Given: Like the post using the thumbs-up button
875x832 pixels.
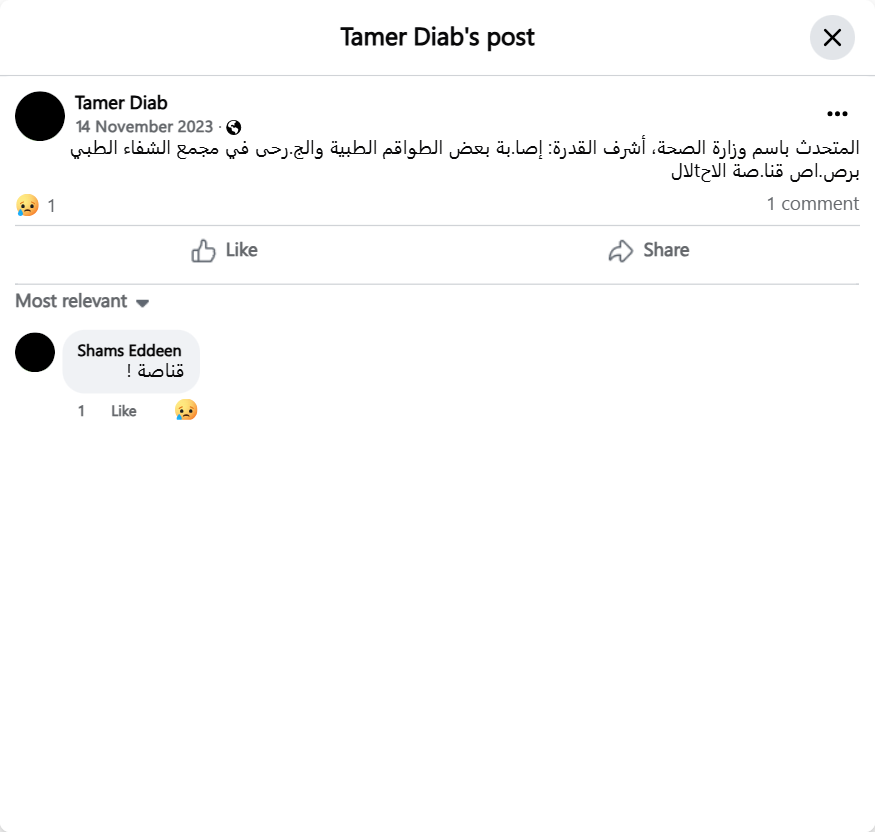Looking at the screenshot, I should 224,250.
